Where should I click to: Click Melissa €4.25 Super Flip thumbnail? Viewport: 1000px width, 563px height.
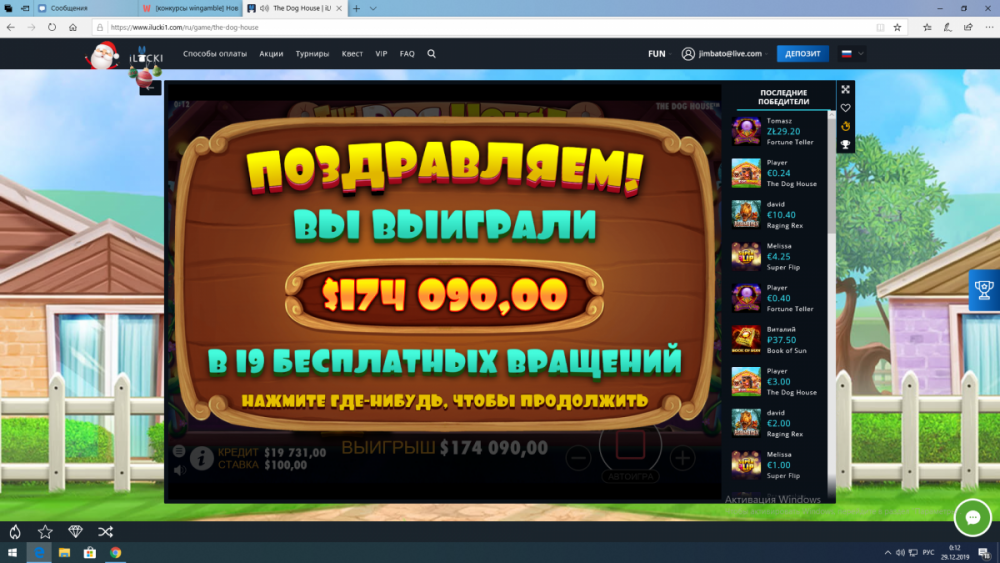pos(746,256)
